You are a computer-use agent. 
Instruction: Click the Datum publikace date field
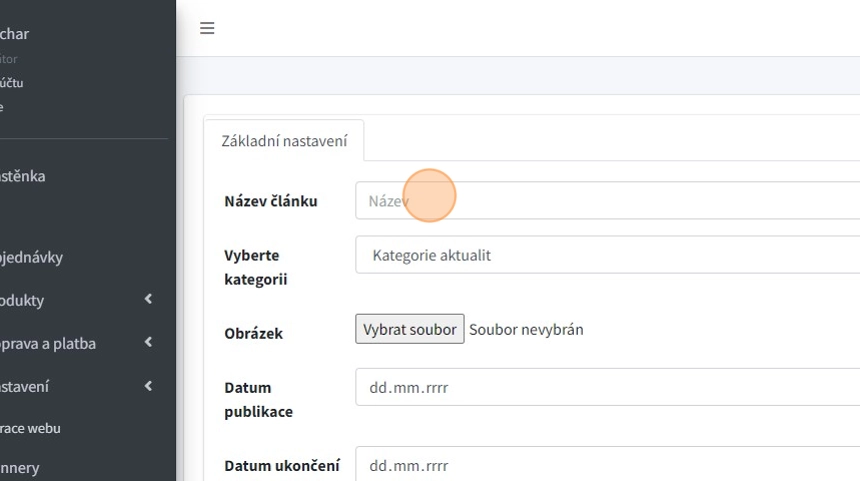point(607,387)
